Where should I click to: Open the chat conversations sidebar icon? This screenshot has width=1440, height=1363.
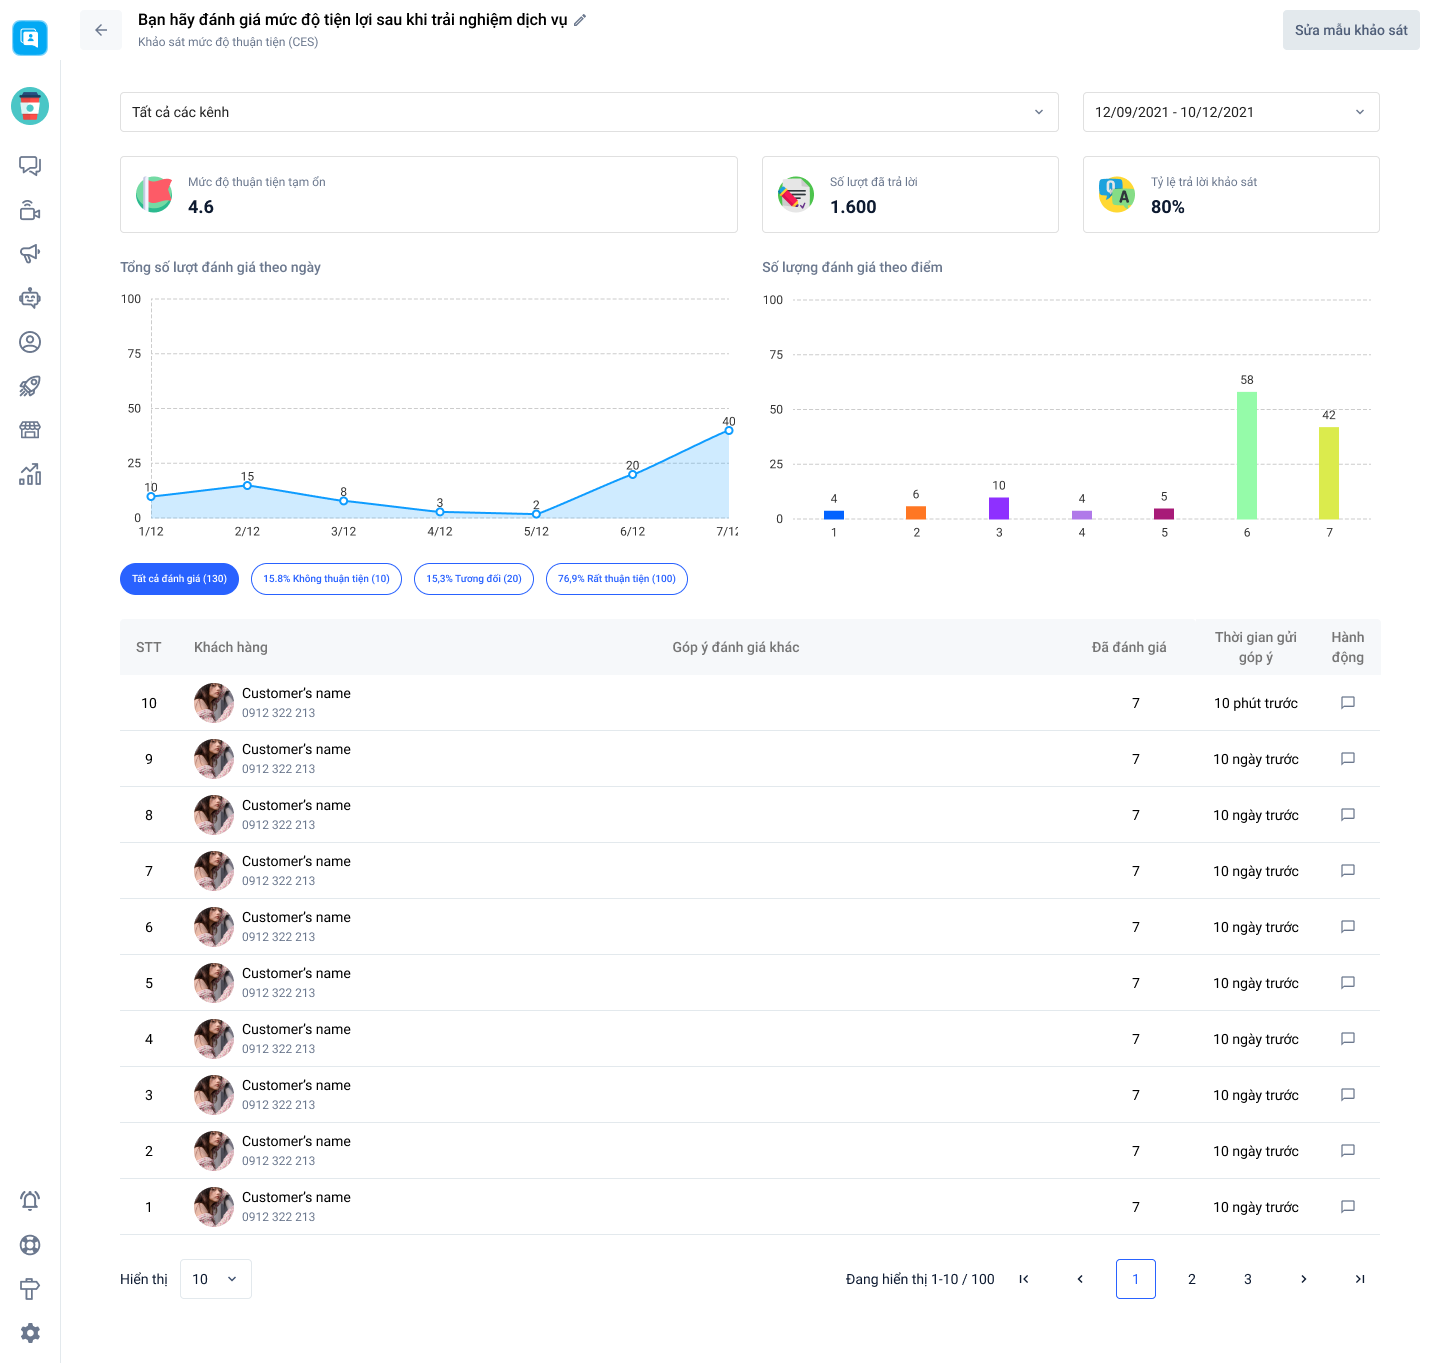tap(30, 166)
